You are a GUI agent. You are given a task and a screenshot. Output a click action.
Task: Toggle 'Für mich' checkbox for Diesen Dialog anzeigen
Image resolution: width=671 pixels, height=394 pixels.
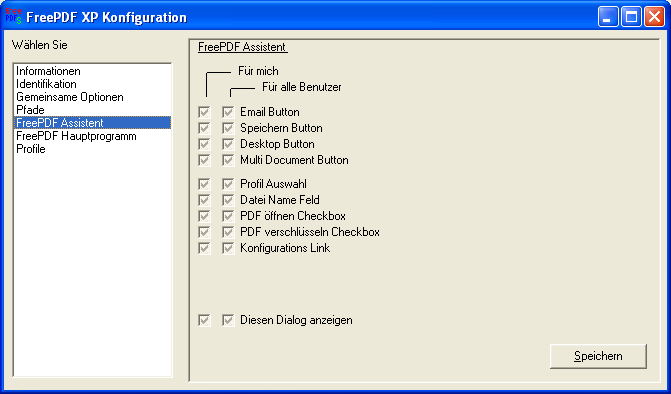(x=205, y=320)
